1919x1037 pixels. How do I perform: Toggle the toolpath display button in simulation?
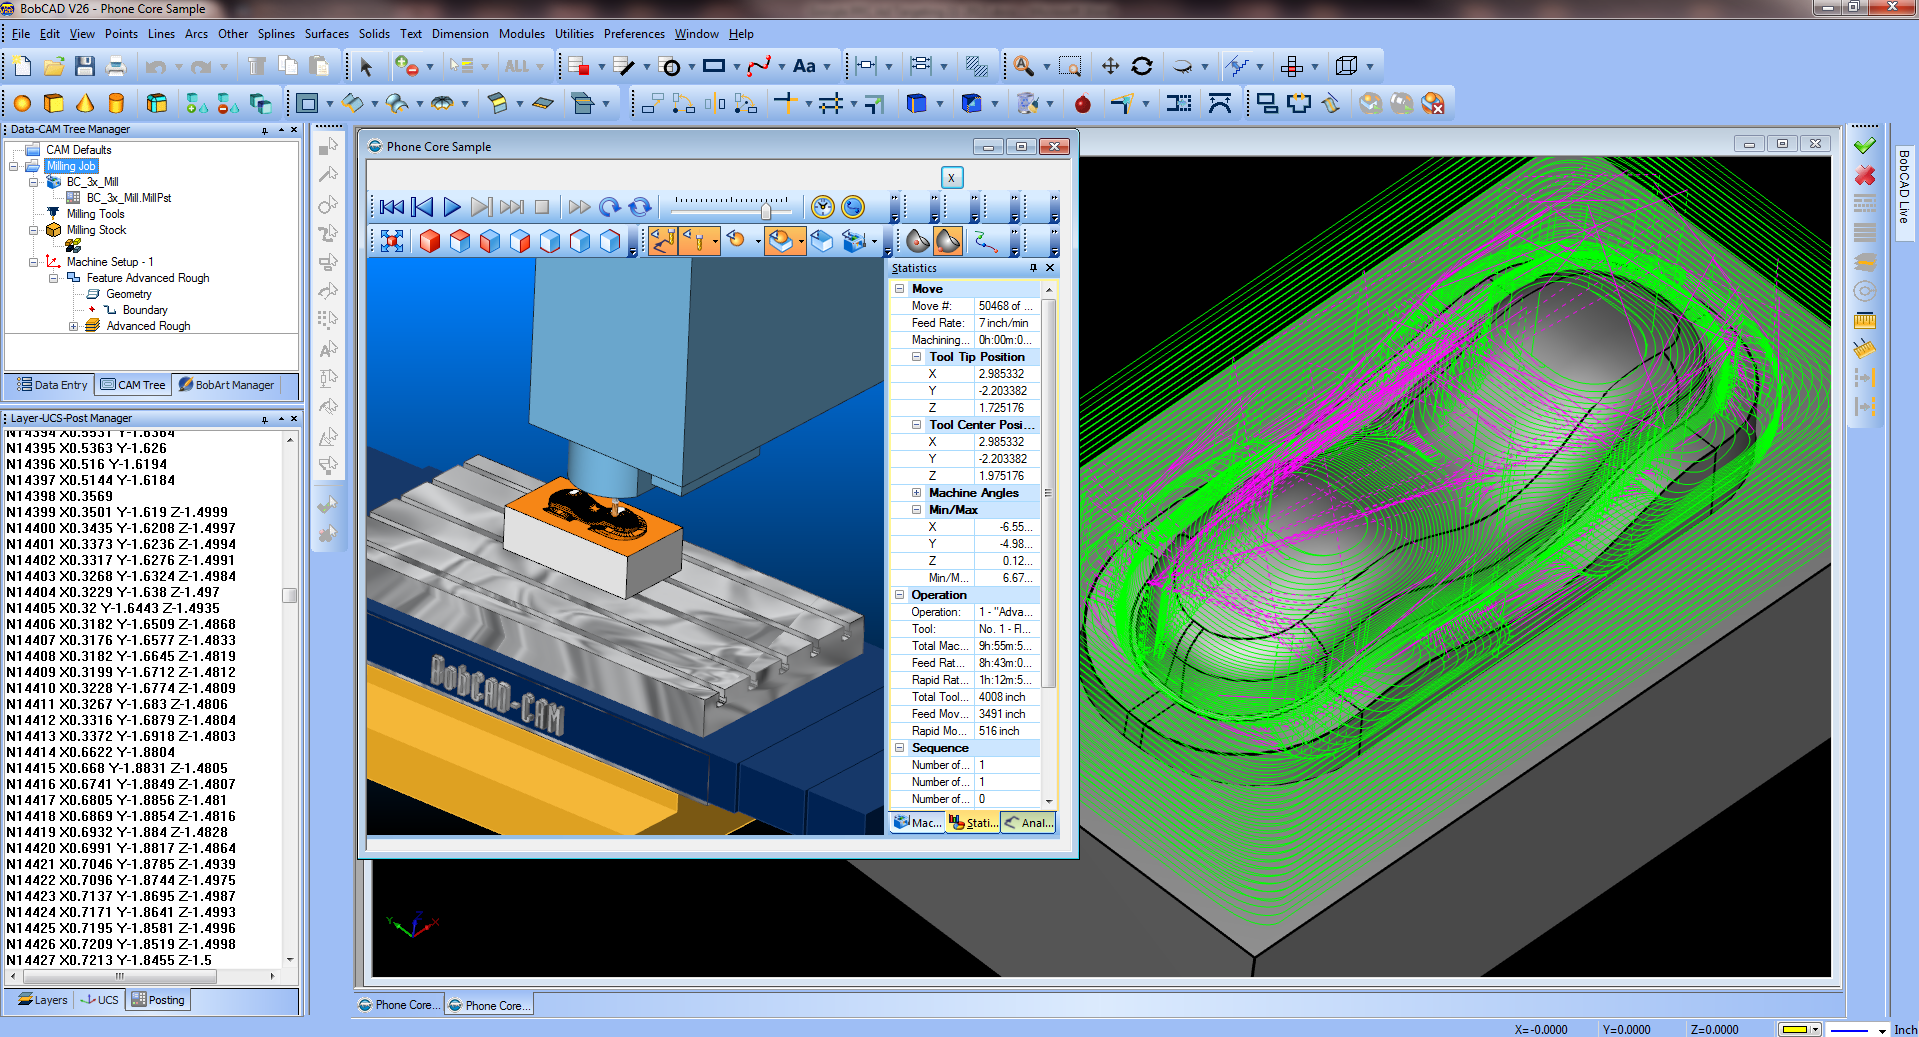click(663, 241)
